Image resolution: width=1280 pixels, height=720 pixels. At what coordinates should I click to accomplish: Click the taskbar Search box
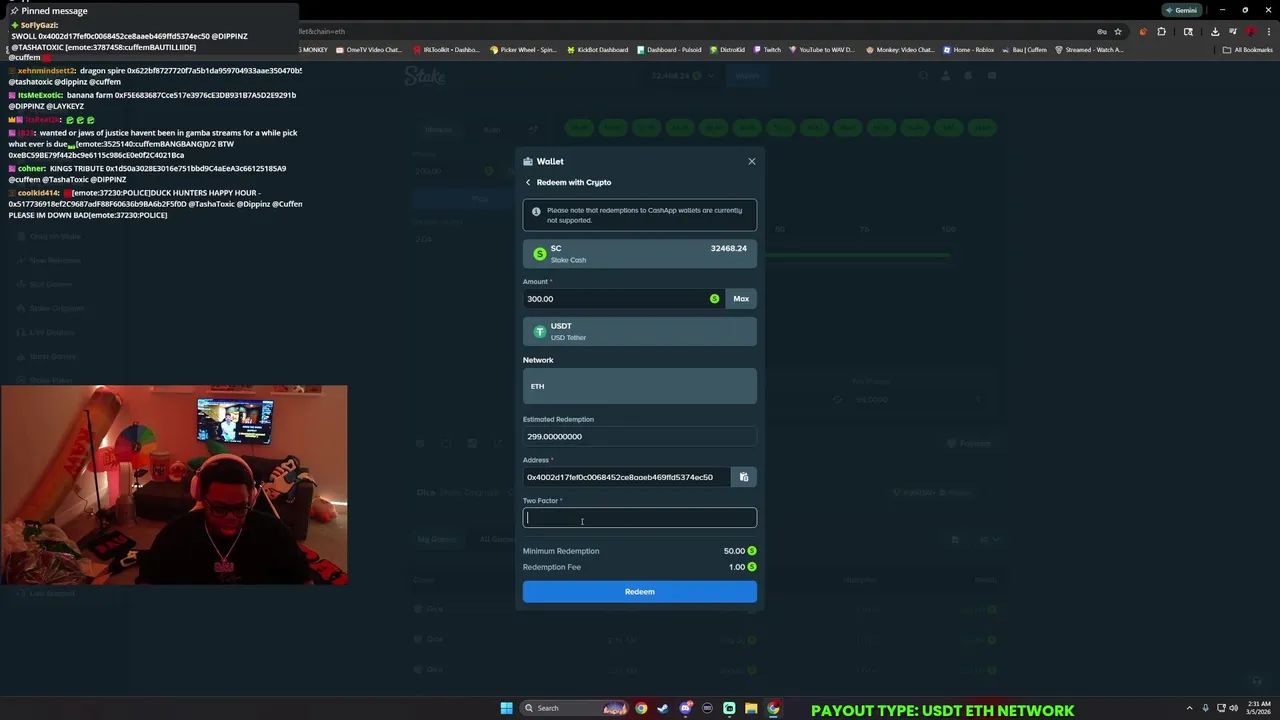(x=575, y=708)
